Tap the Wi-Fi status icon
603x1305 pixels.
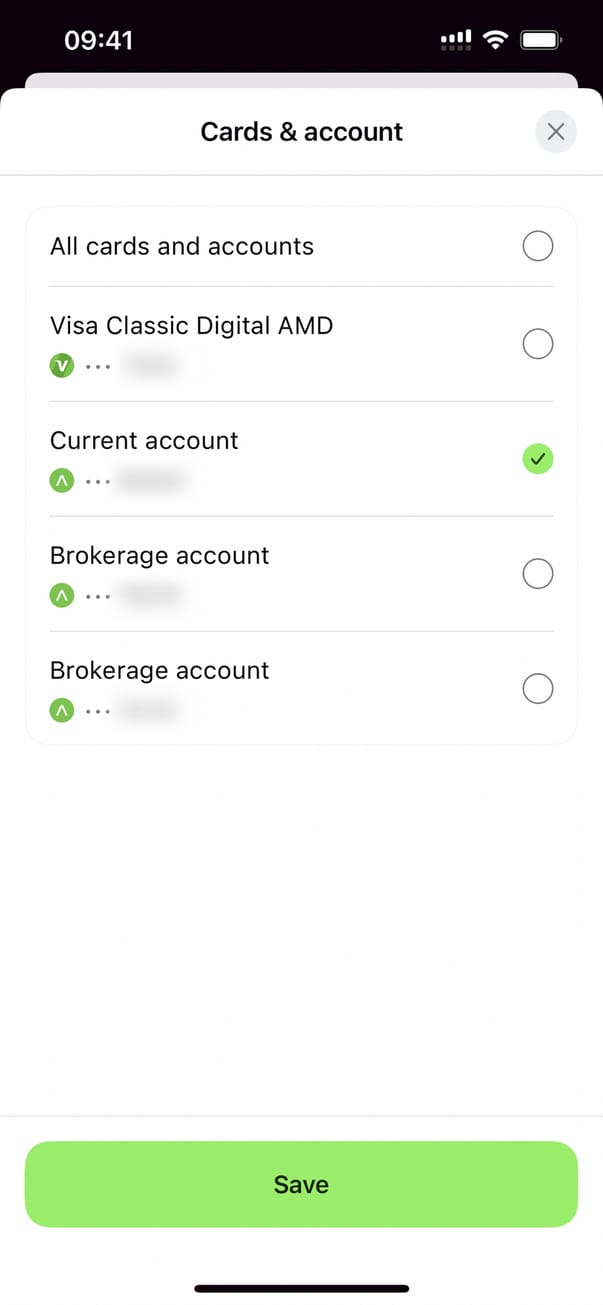[x=494, y=40]
